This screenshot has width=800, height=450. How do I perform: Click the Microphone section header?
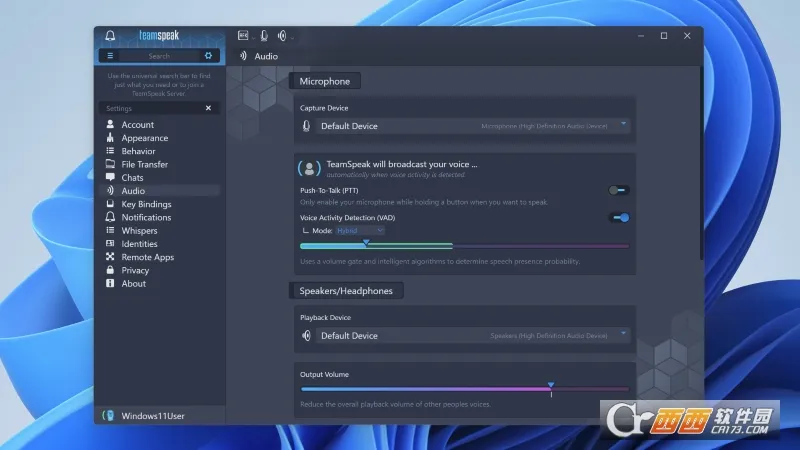point(324,81)
